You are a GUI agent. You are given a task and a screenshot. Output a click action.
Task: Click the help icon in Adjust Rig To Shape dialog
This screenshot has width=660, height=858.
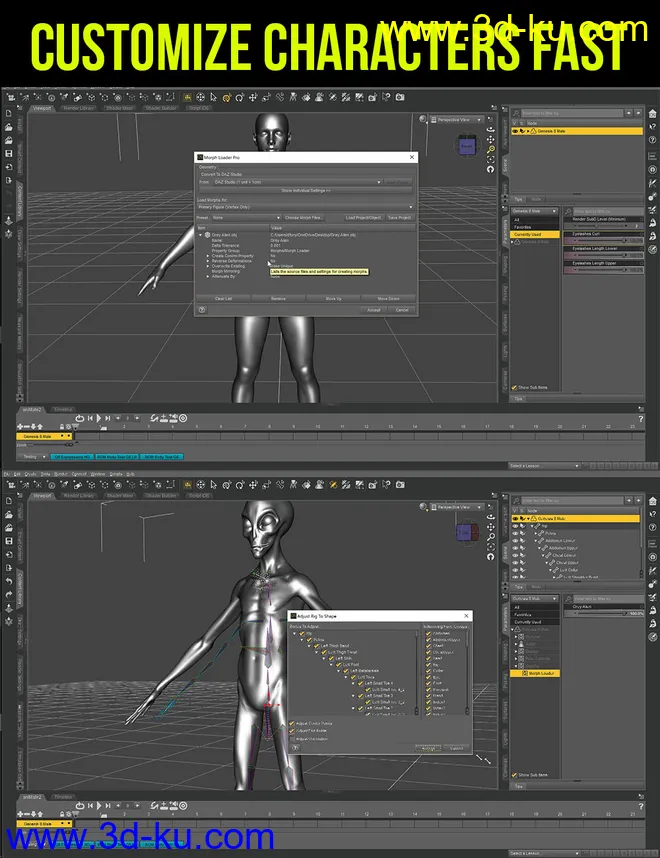(295, 748)
